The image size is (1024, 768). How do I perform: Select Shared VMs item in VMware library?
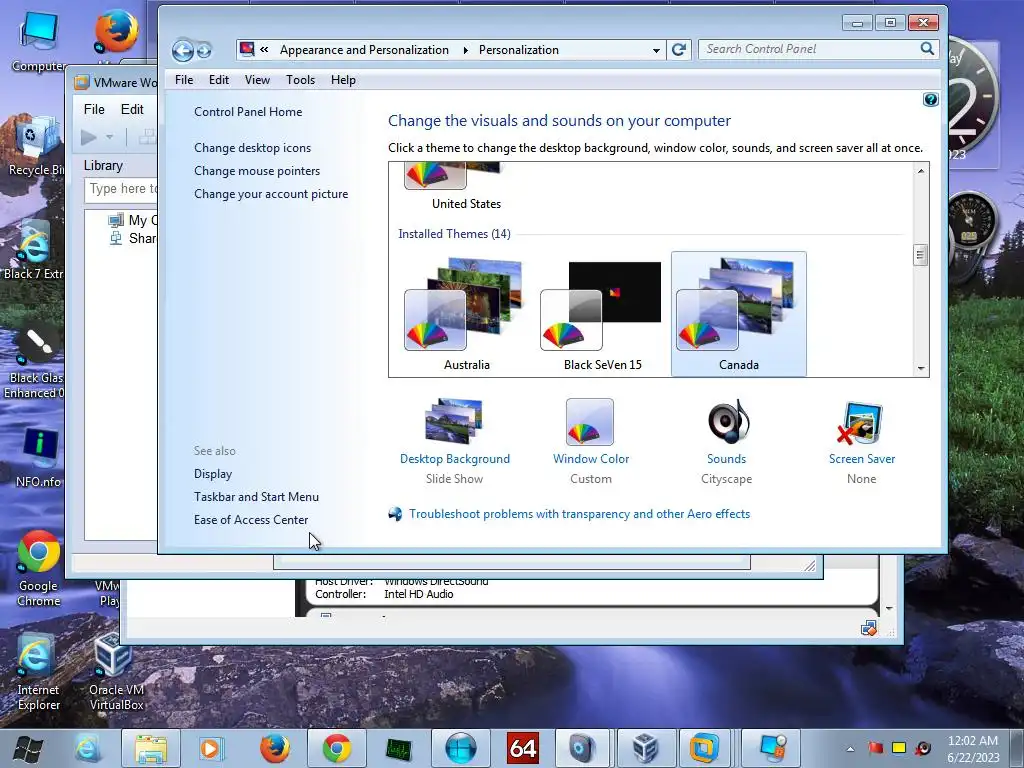pyautogui.click(x=133, y=238)
